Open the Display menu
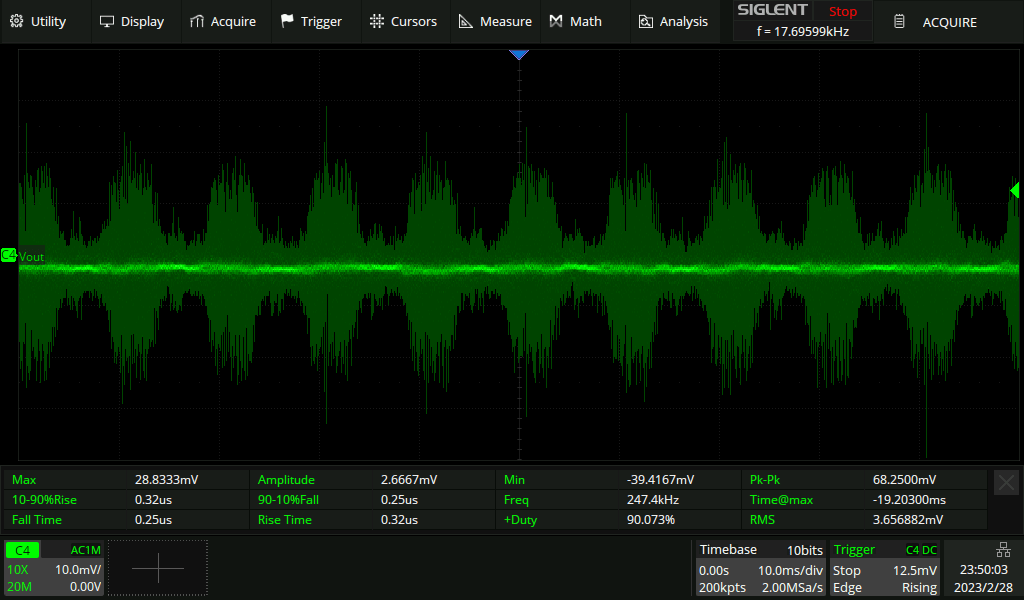The image size is (1024, 600). coord(131,22)
